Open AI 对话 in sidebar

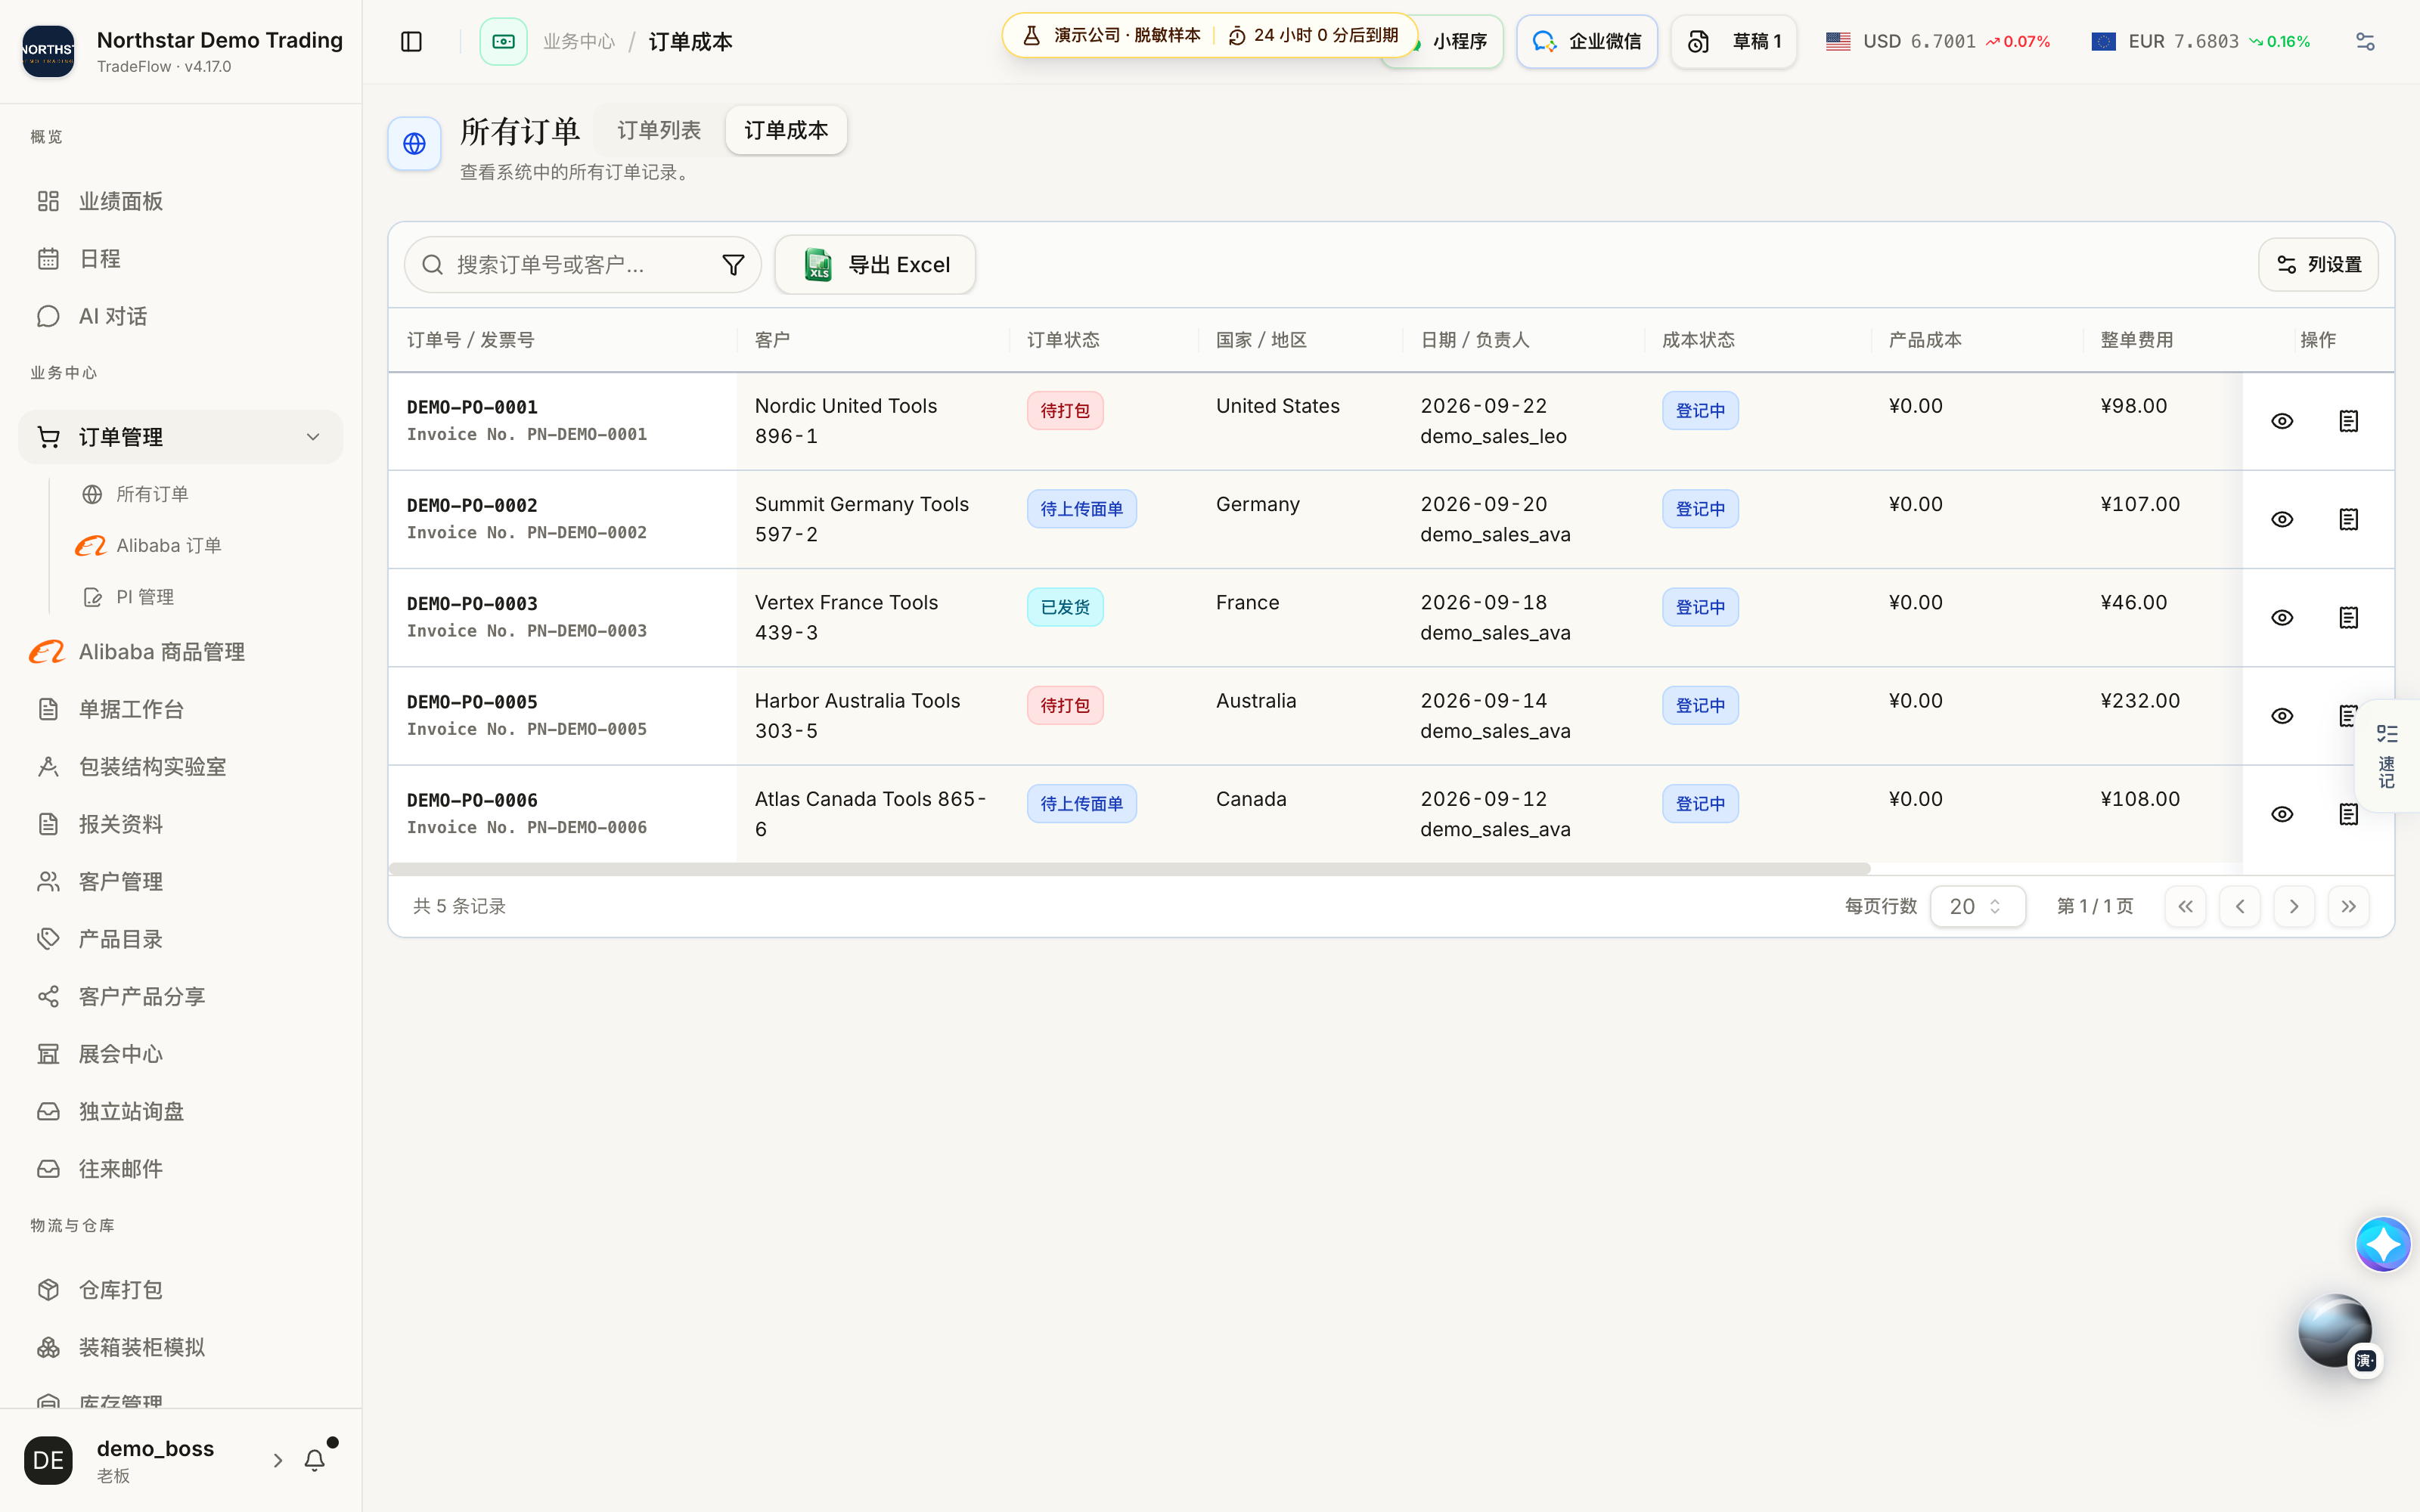pyautogui.click(x=180, y=316)
